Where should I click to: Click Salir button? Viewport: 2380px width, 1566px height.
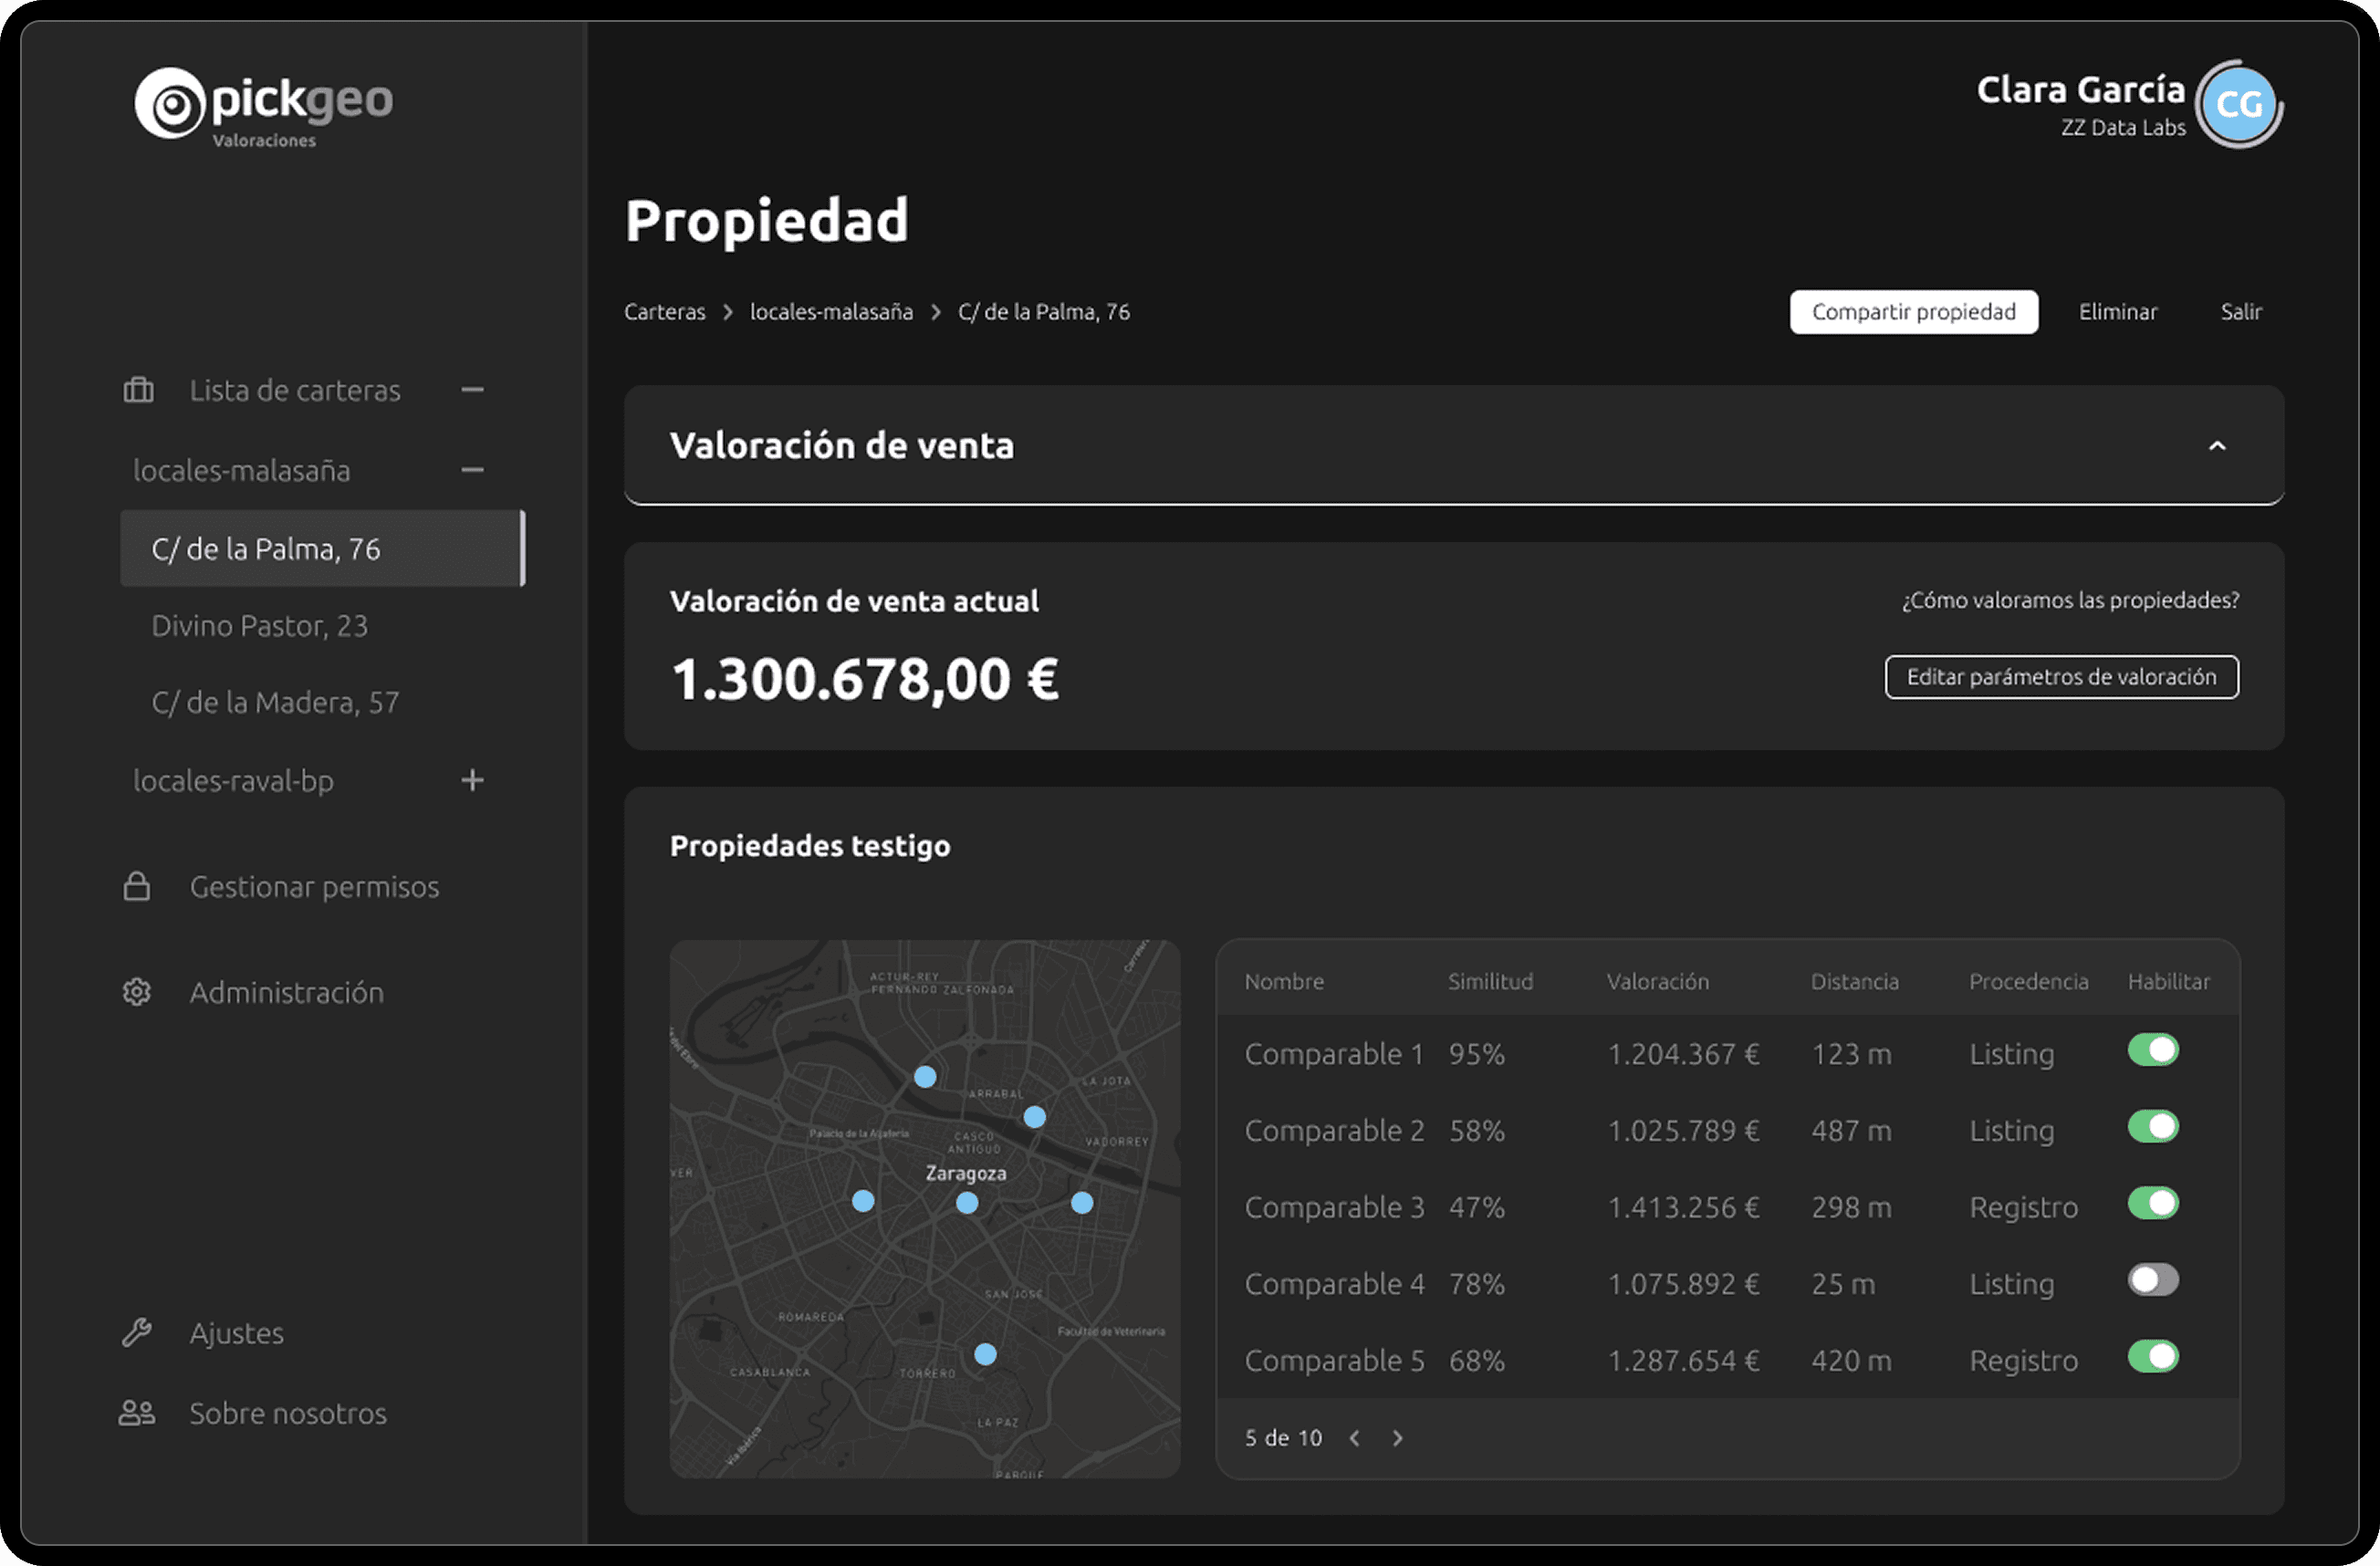coord(2241,312)
